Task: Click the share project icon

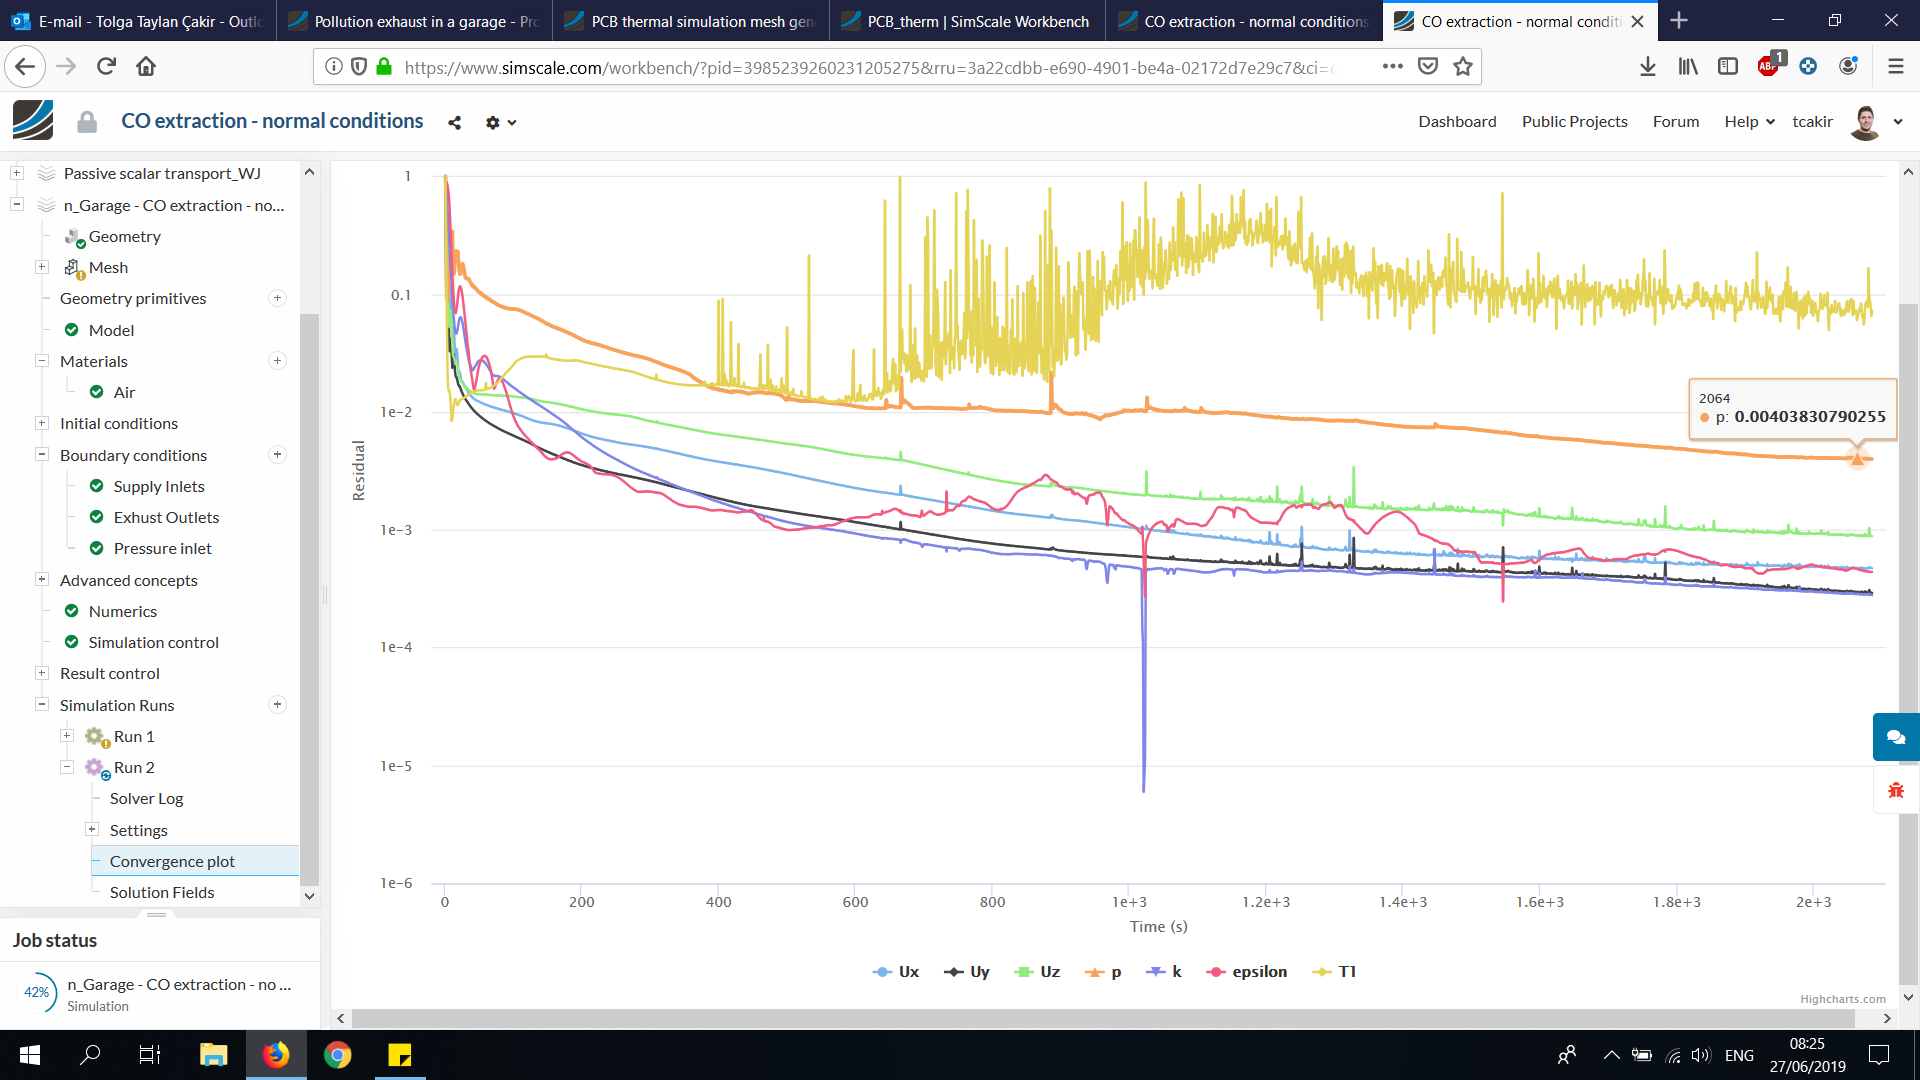Action: (455, 122)
